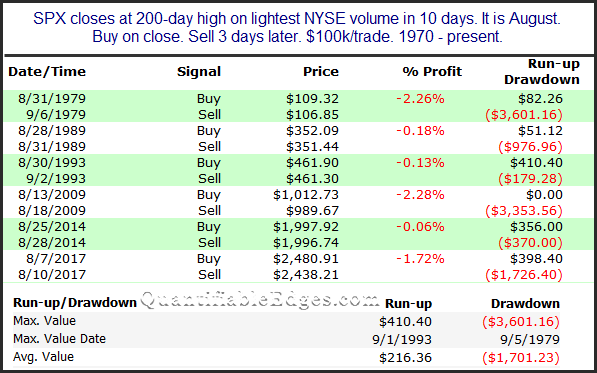Select the 8/31/1979 buy row date
Viewport: 597px width, 373px height.
tap(52, 99)
